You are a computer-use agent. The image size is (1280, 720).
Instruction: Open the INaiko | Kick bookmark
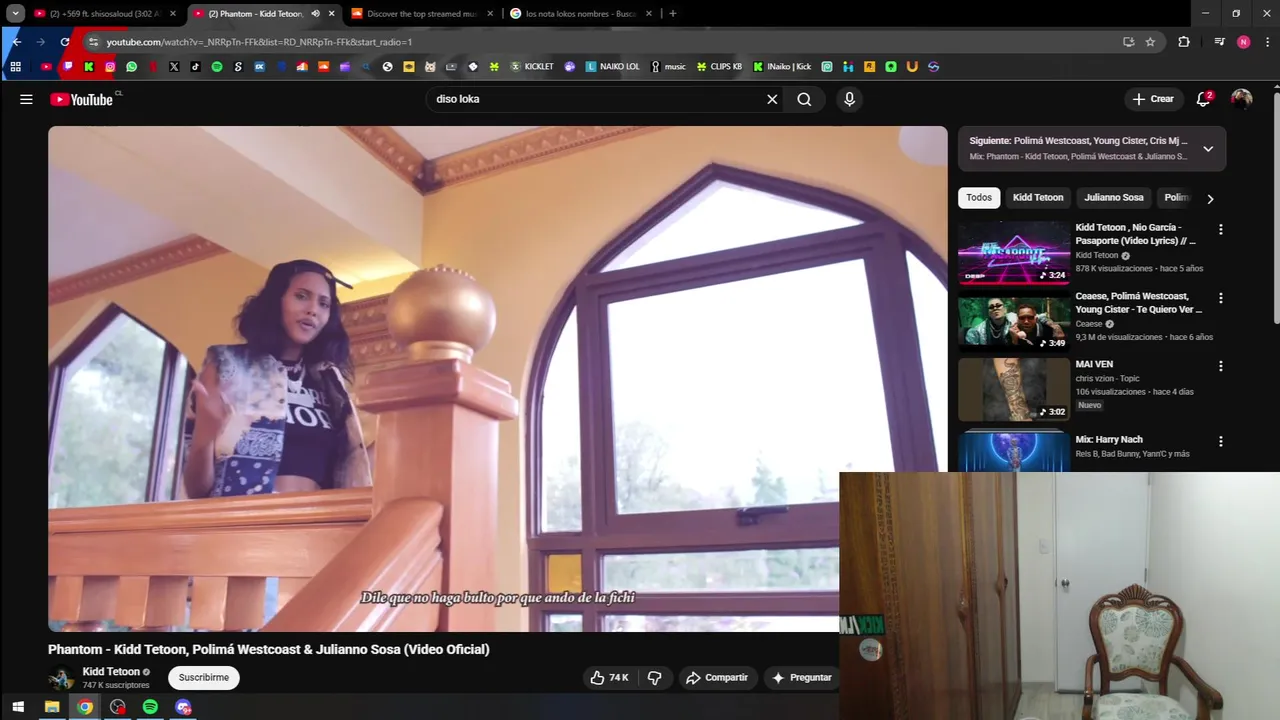pos(782,67)
